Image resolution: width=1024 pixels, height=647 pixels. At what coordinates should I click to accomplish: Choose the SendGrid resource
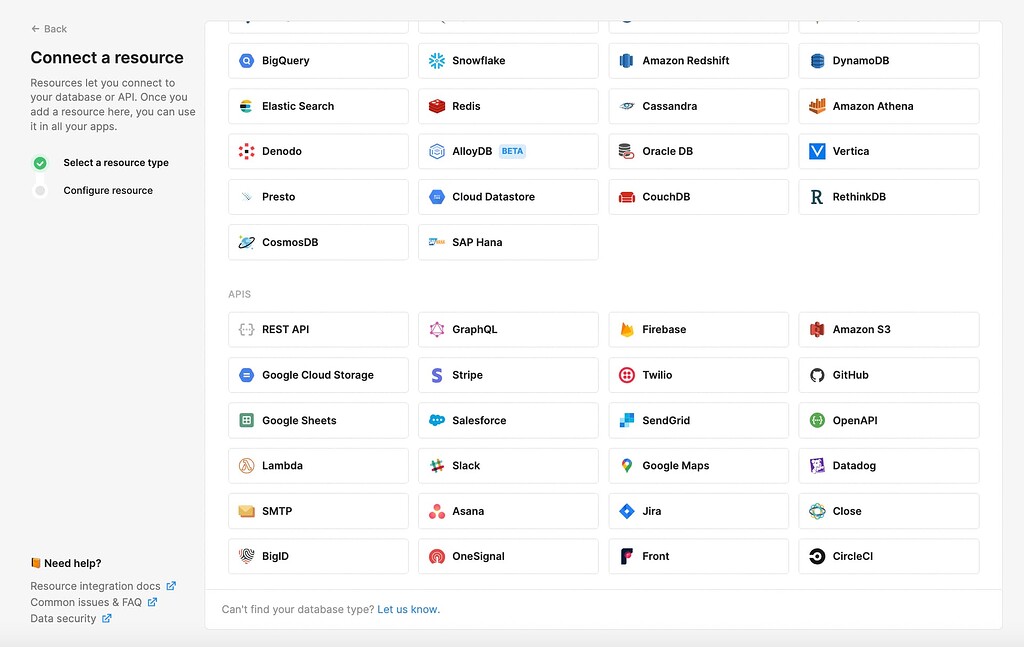point(699,420)
